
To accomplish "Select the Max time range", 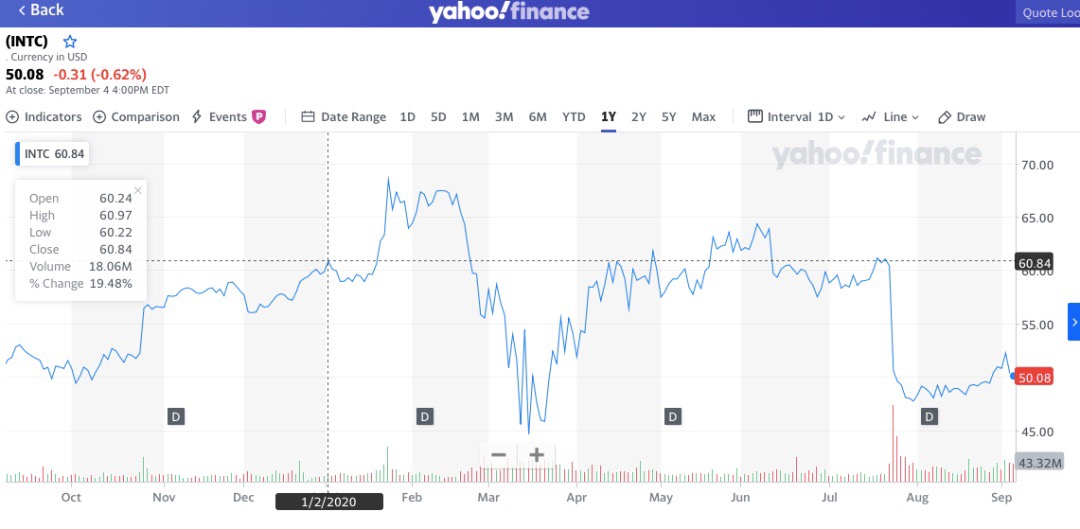I will click(703, 117).
